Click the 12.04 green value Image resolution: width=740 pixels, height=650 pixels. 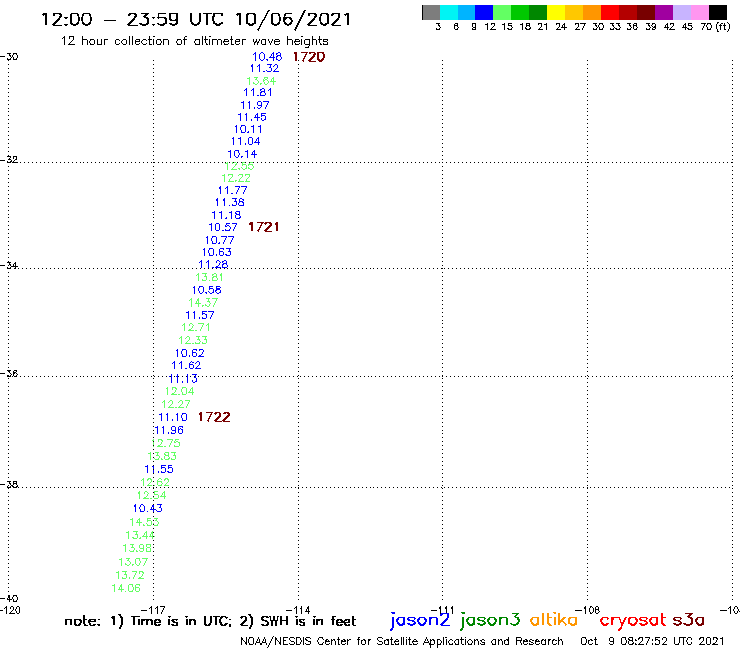[179, 391]
